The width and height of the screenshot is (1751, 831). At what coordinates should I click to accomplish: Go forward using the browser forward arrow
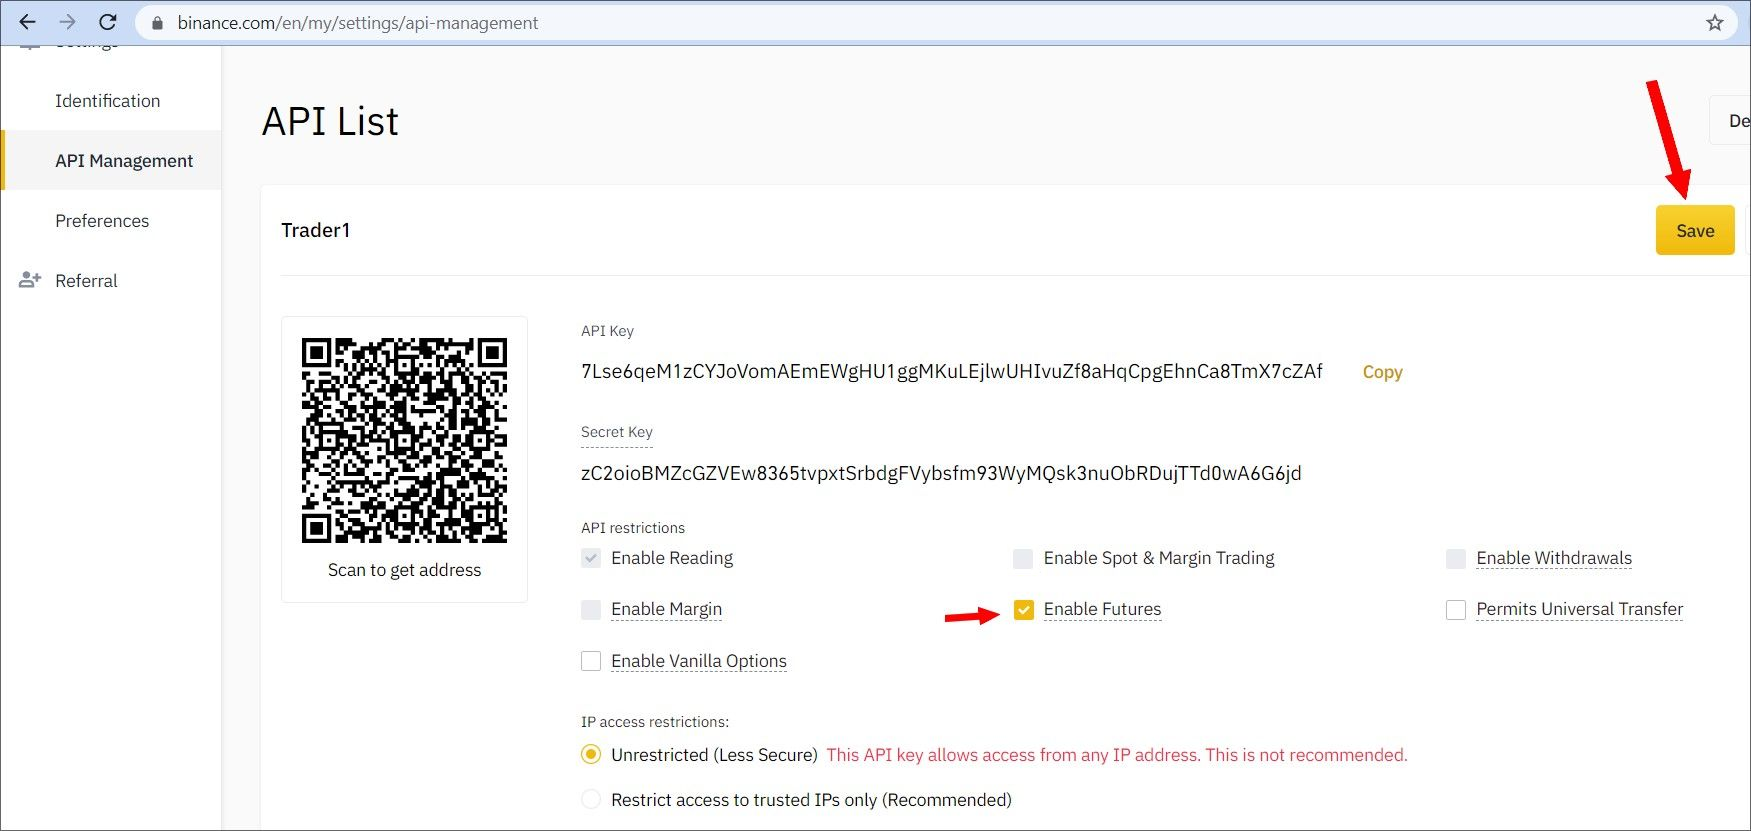click(67, 22)
